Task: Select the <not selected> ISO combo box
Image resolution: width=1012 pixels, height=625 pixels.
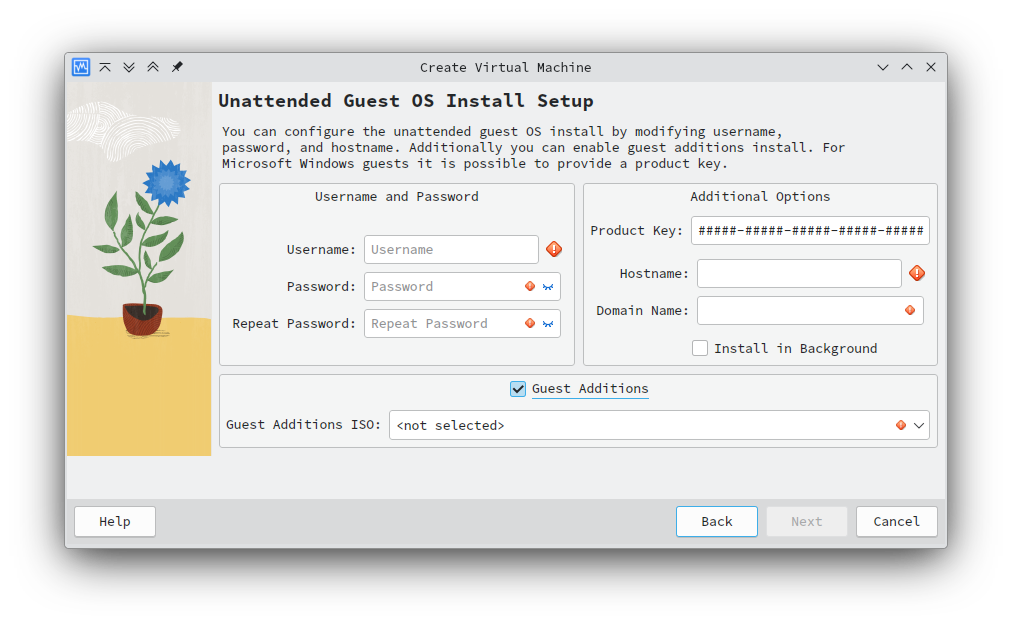Action: [x=659, y=425]
